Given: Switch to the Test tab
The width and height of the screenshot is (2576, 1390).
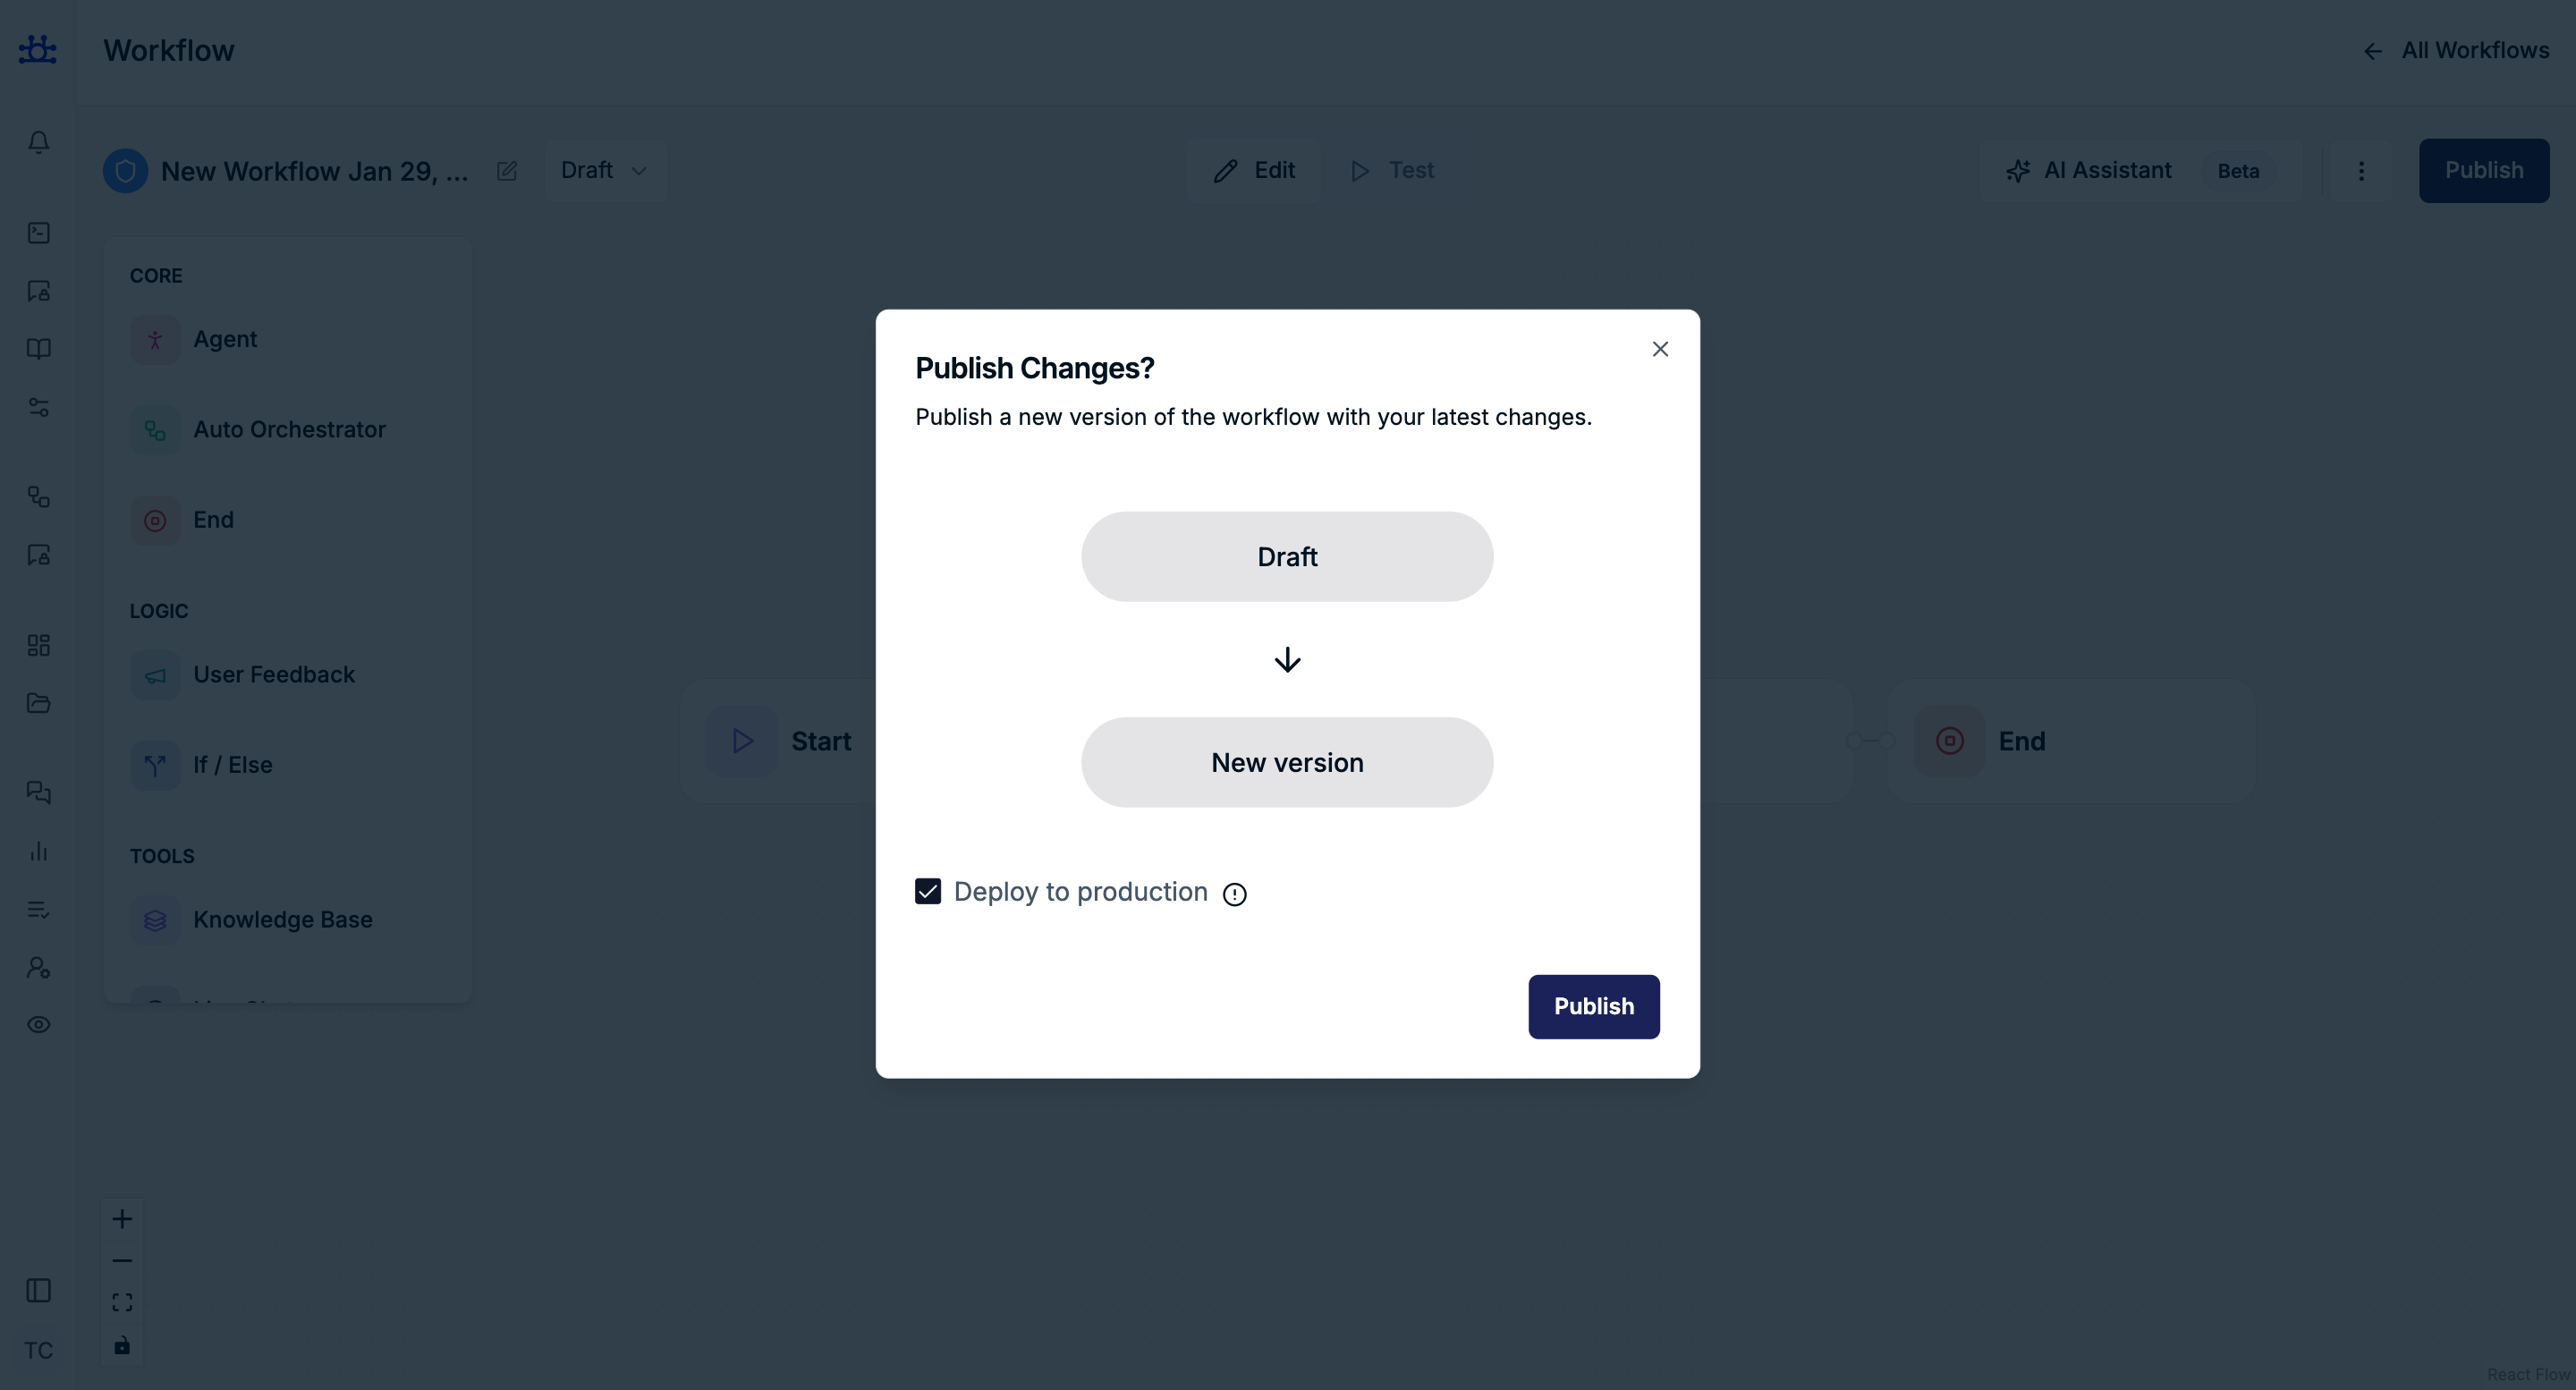Looking at the screenshot, I should point(1392,171).
